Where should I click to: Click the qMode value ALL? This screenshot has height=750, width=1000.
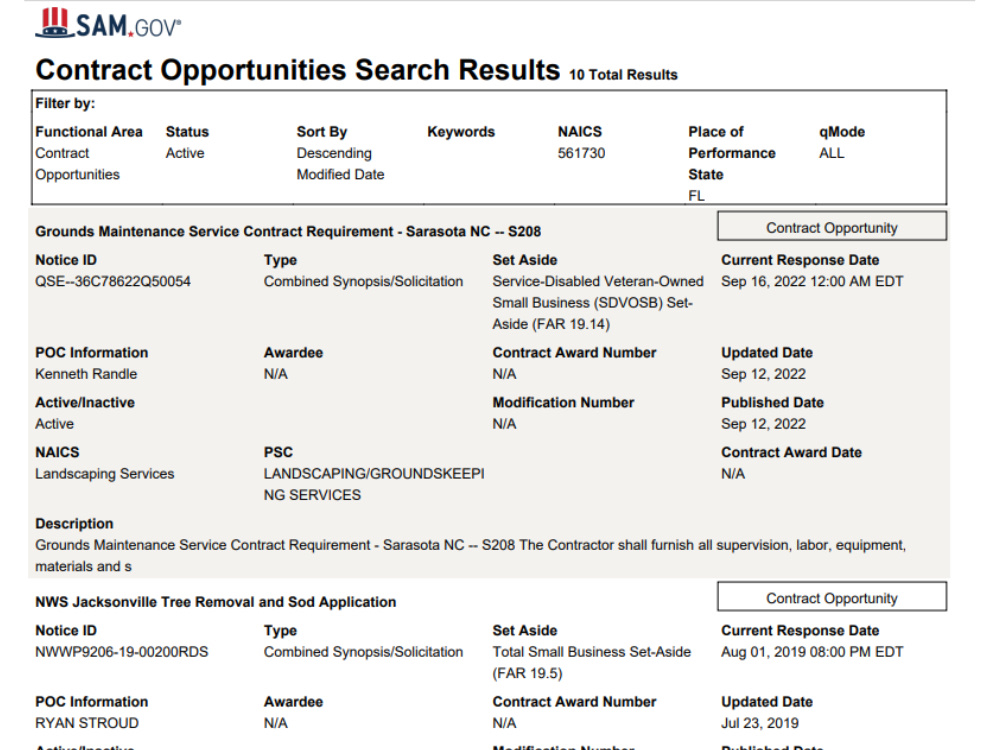pyautogui.click(x=831, y=153)
